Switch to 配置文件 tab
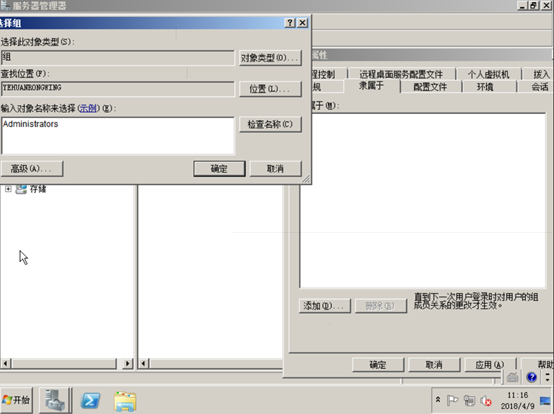554x414 pixels. 430,87
